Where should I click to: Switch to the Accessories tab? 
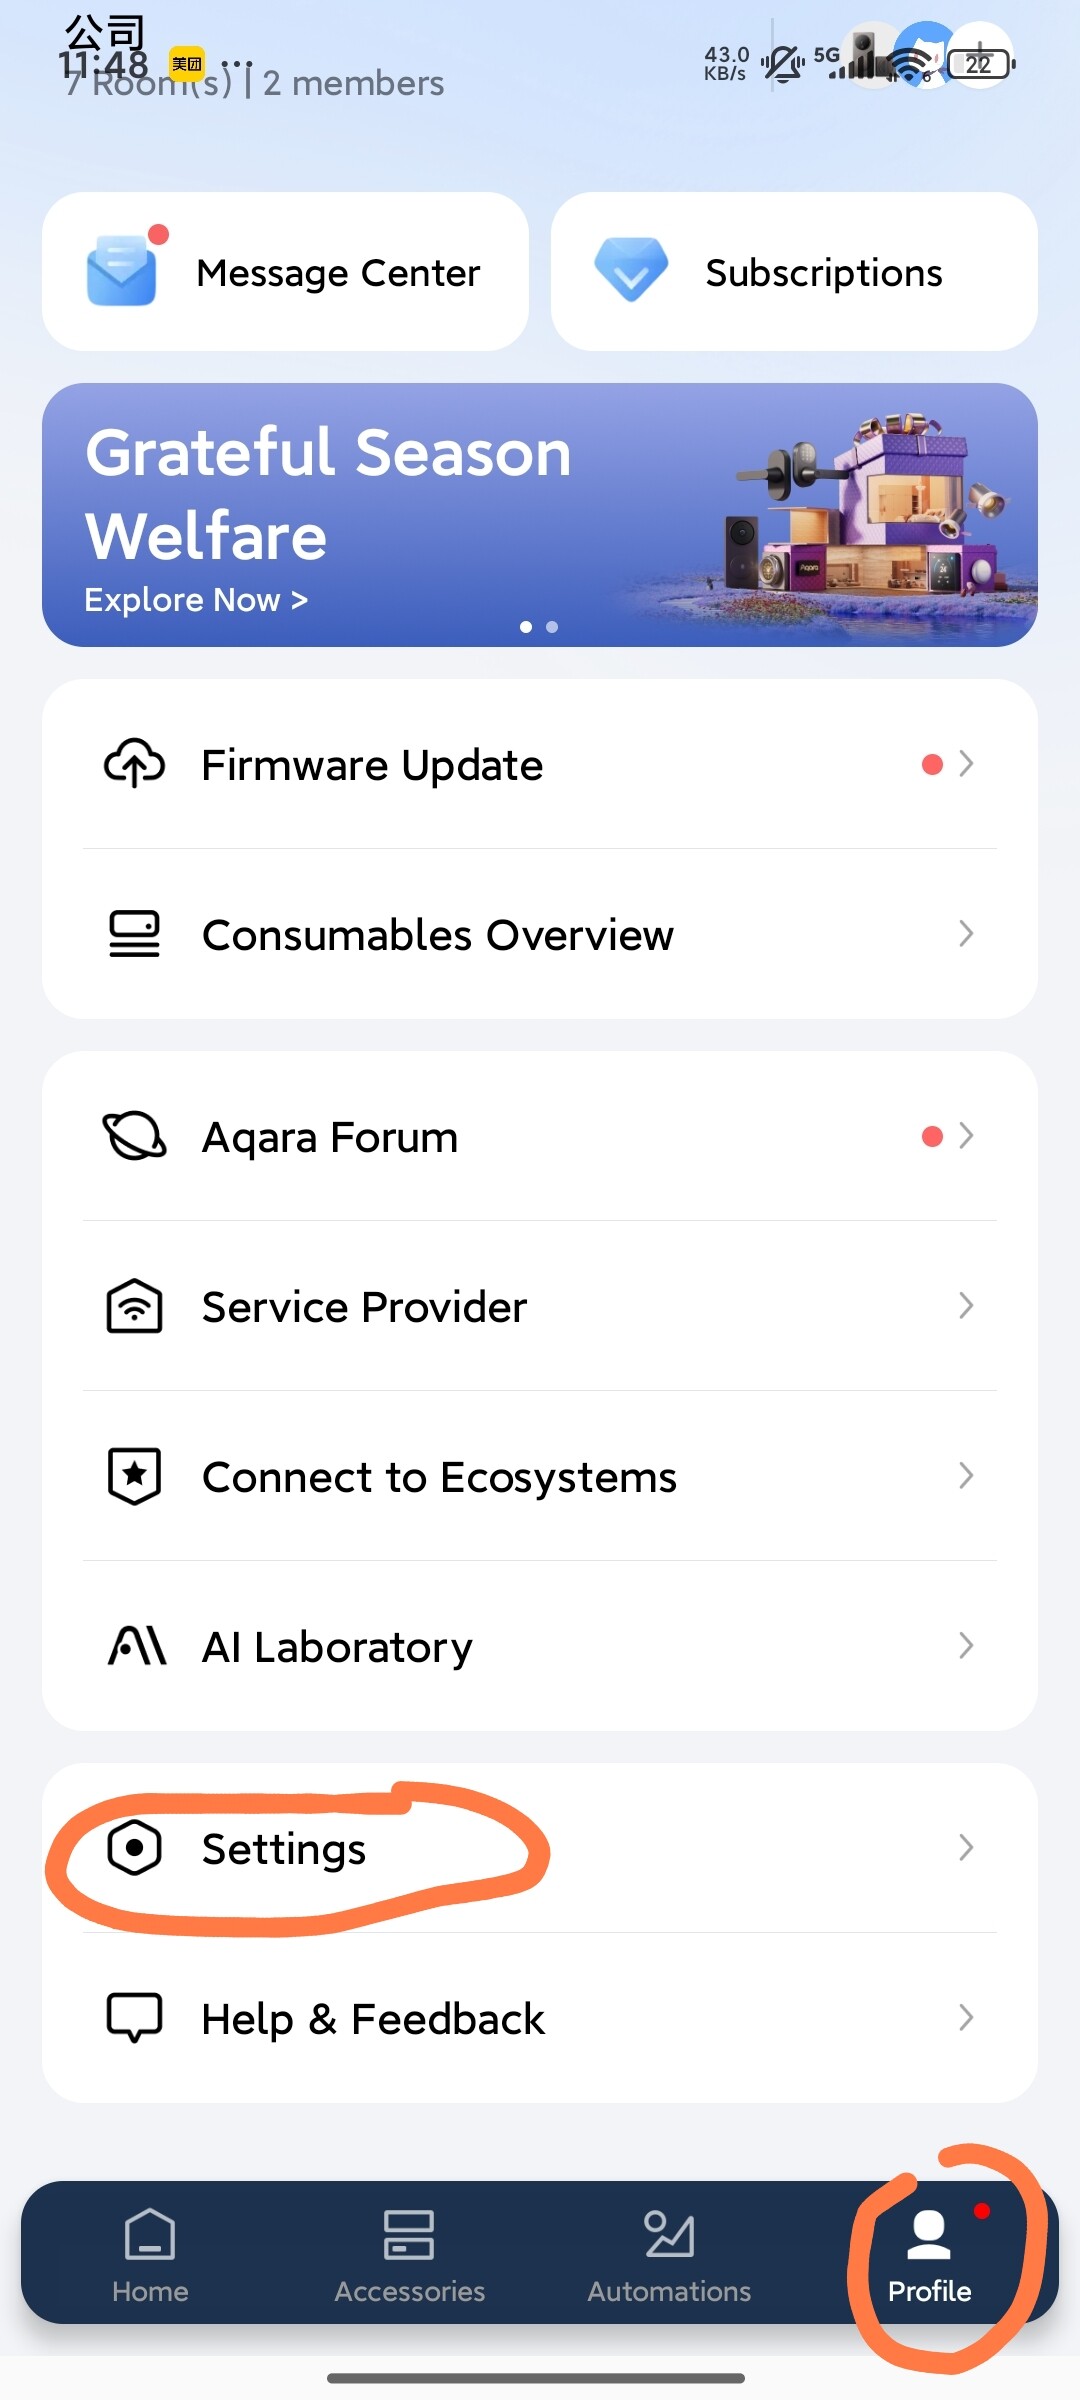pos(409,2254)
